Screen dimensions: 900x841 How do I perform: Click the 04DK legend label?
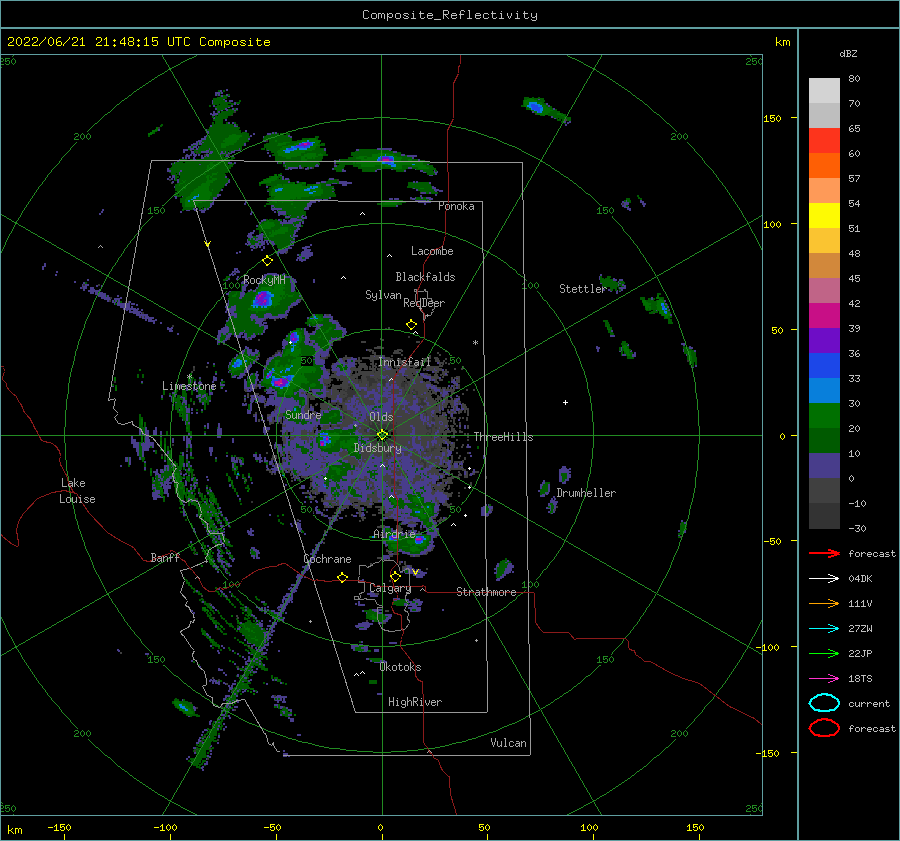pos(860,579)
